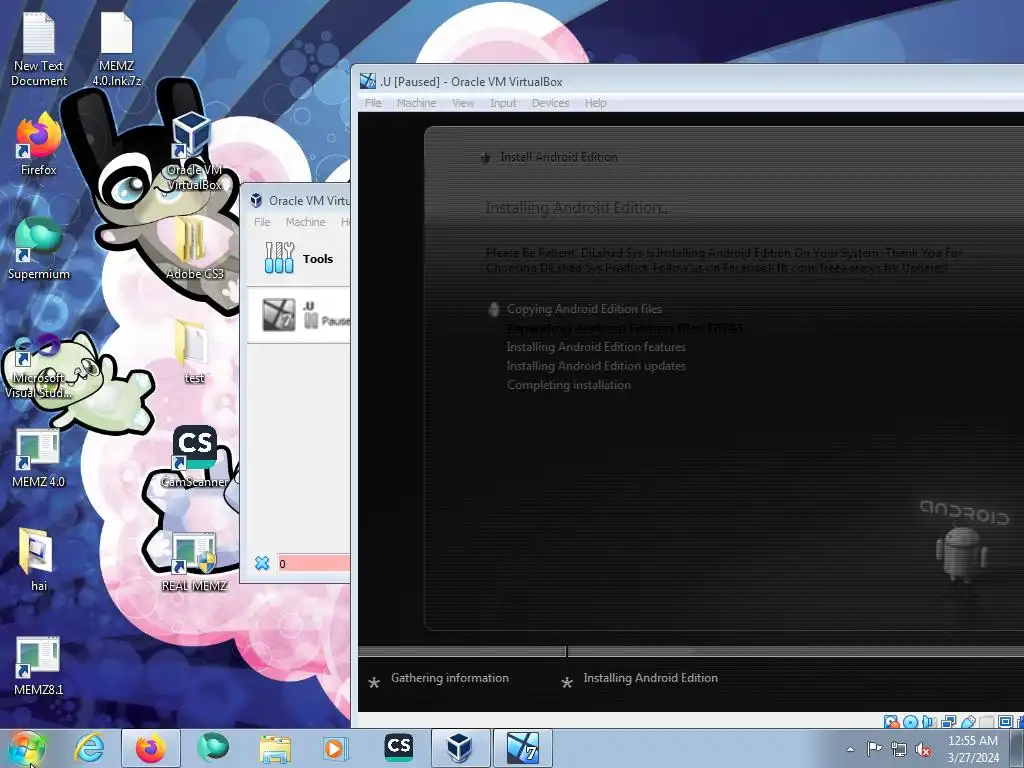The height and width of the screenshot is (768, 1024).
Task: Select the test folder on desktop
Action: [x=194, y=353]
